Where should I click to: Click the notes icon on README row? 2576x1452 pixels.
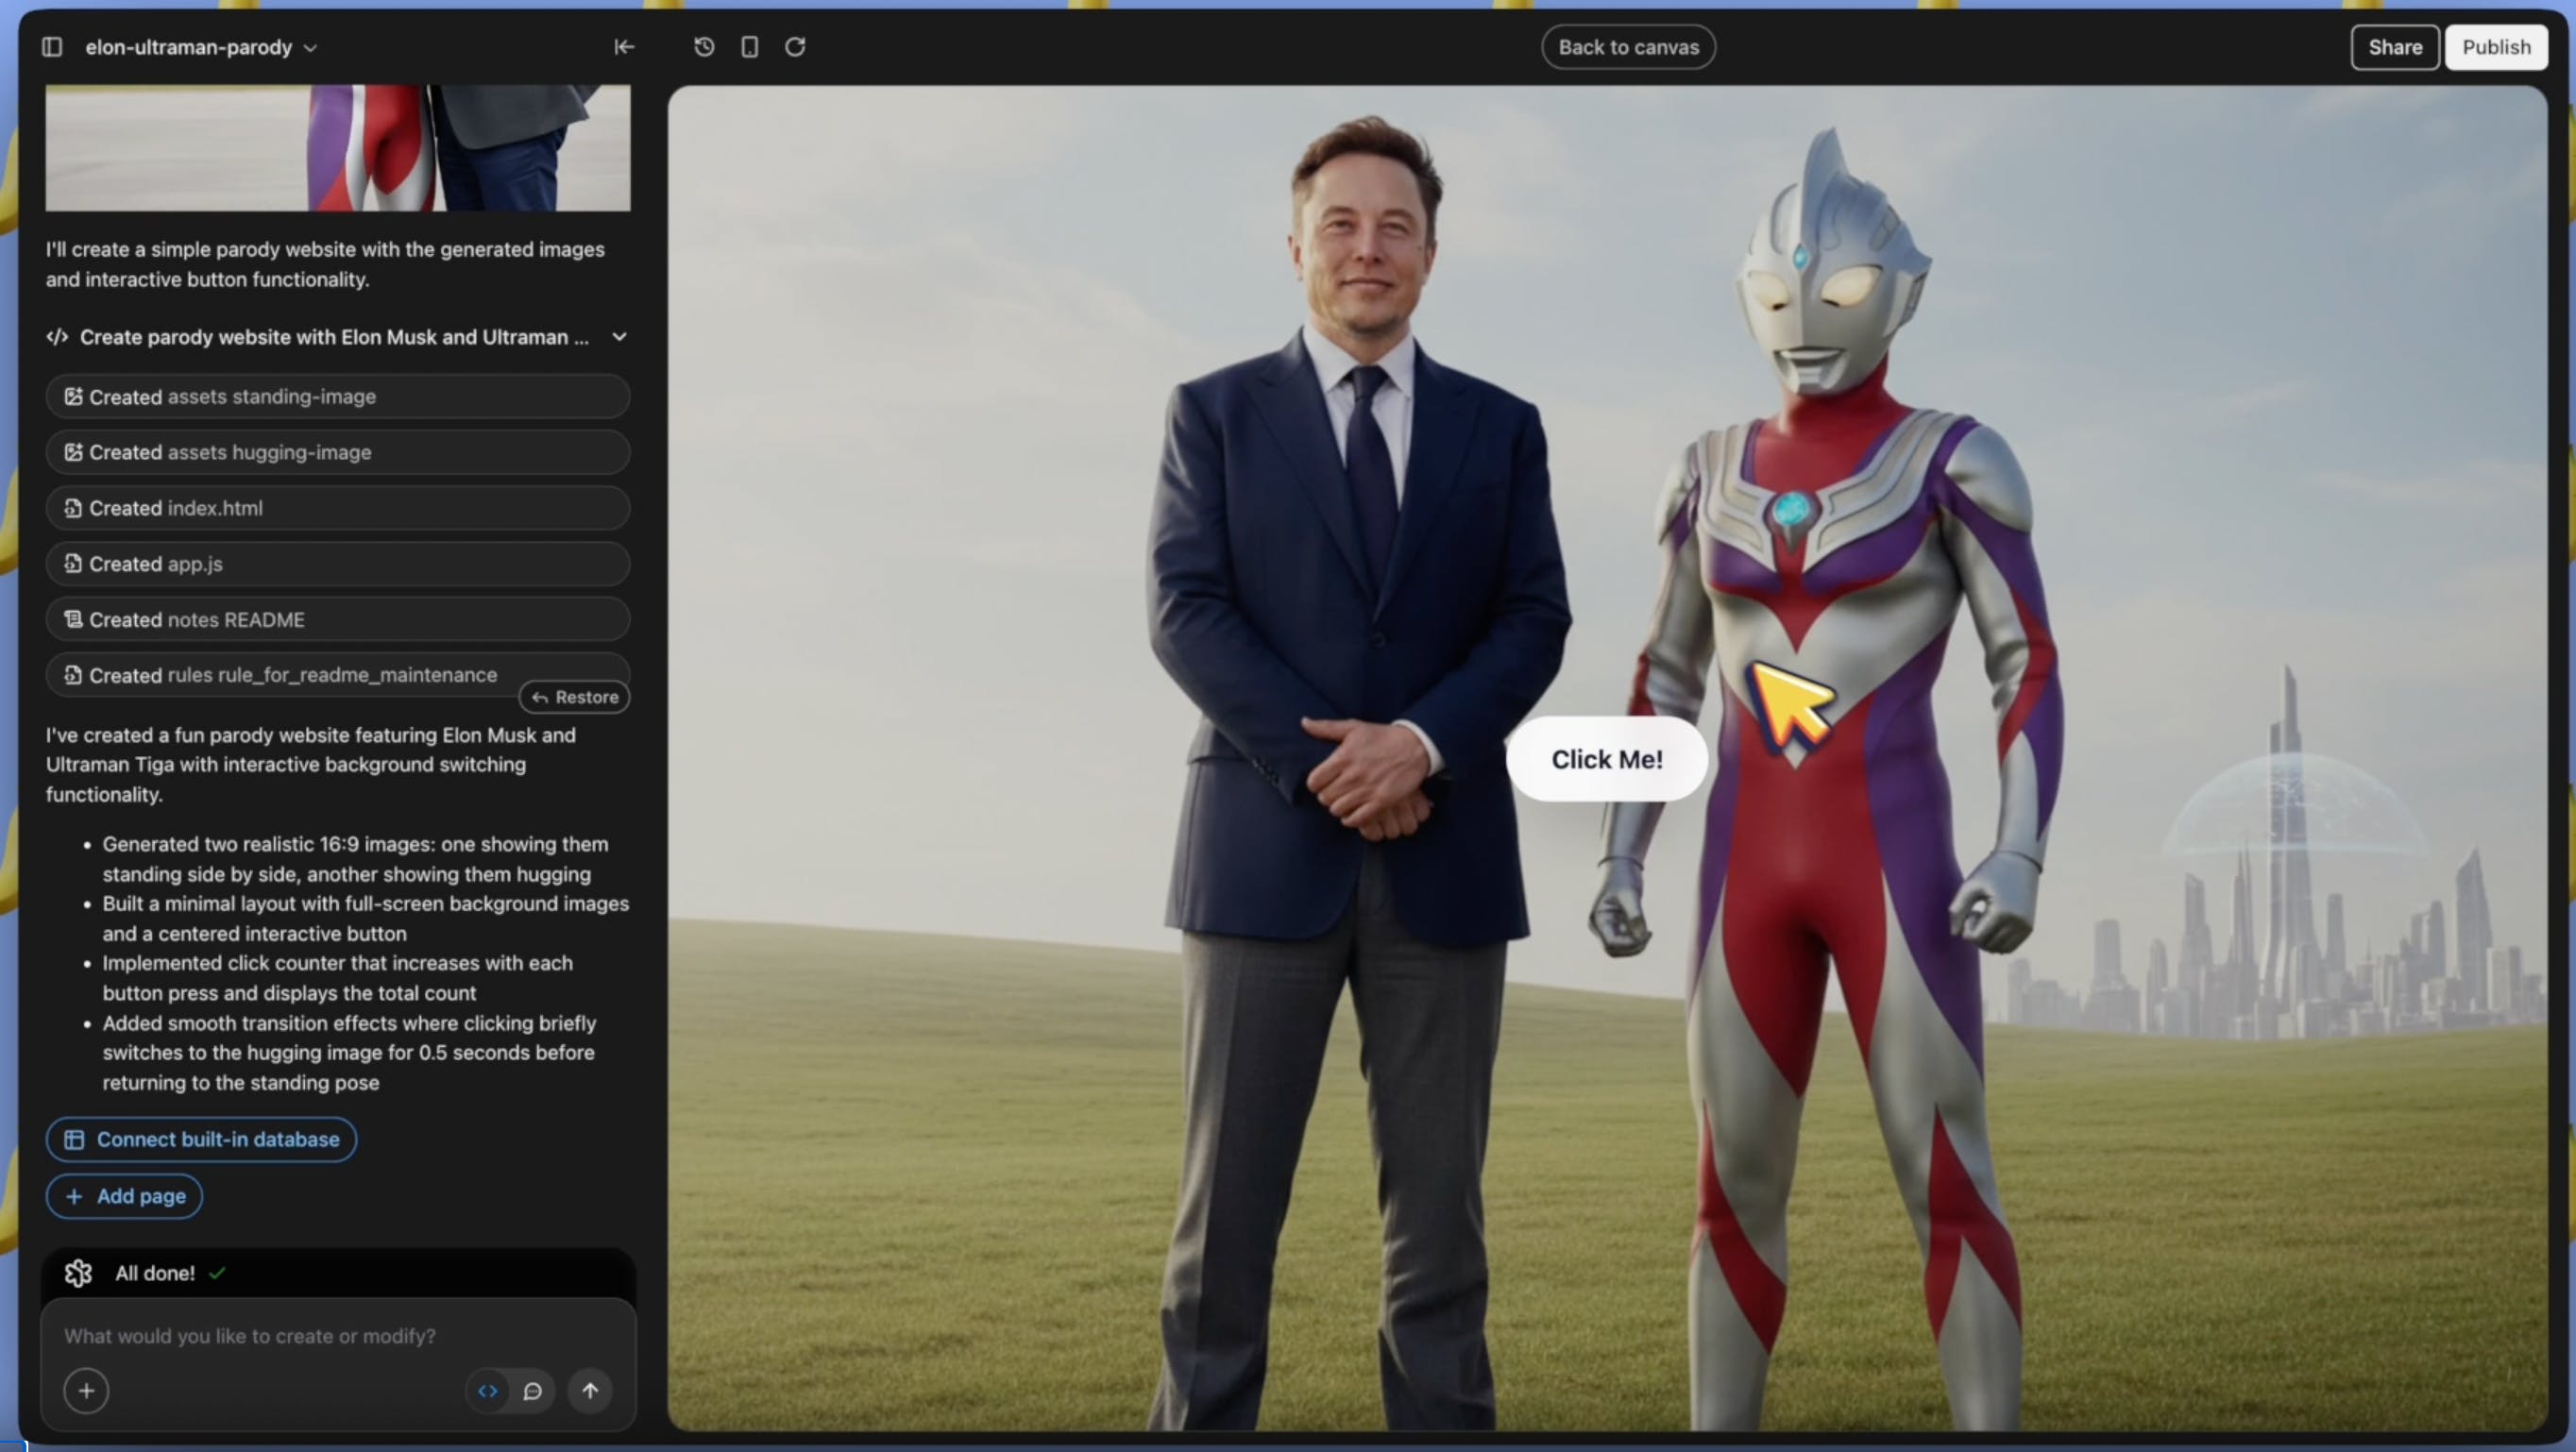pos(73,619)
